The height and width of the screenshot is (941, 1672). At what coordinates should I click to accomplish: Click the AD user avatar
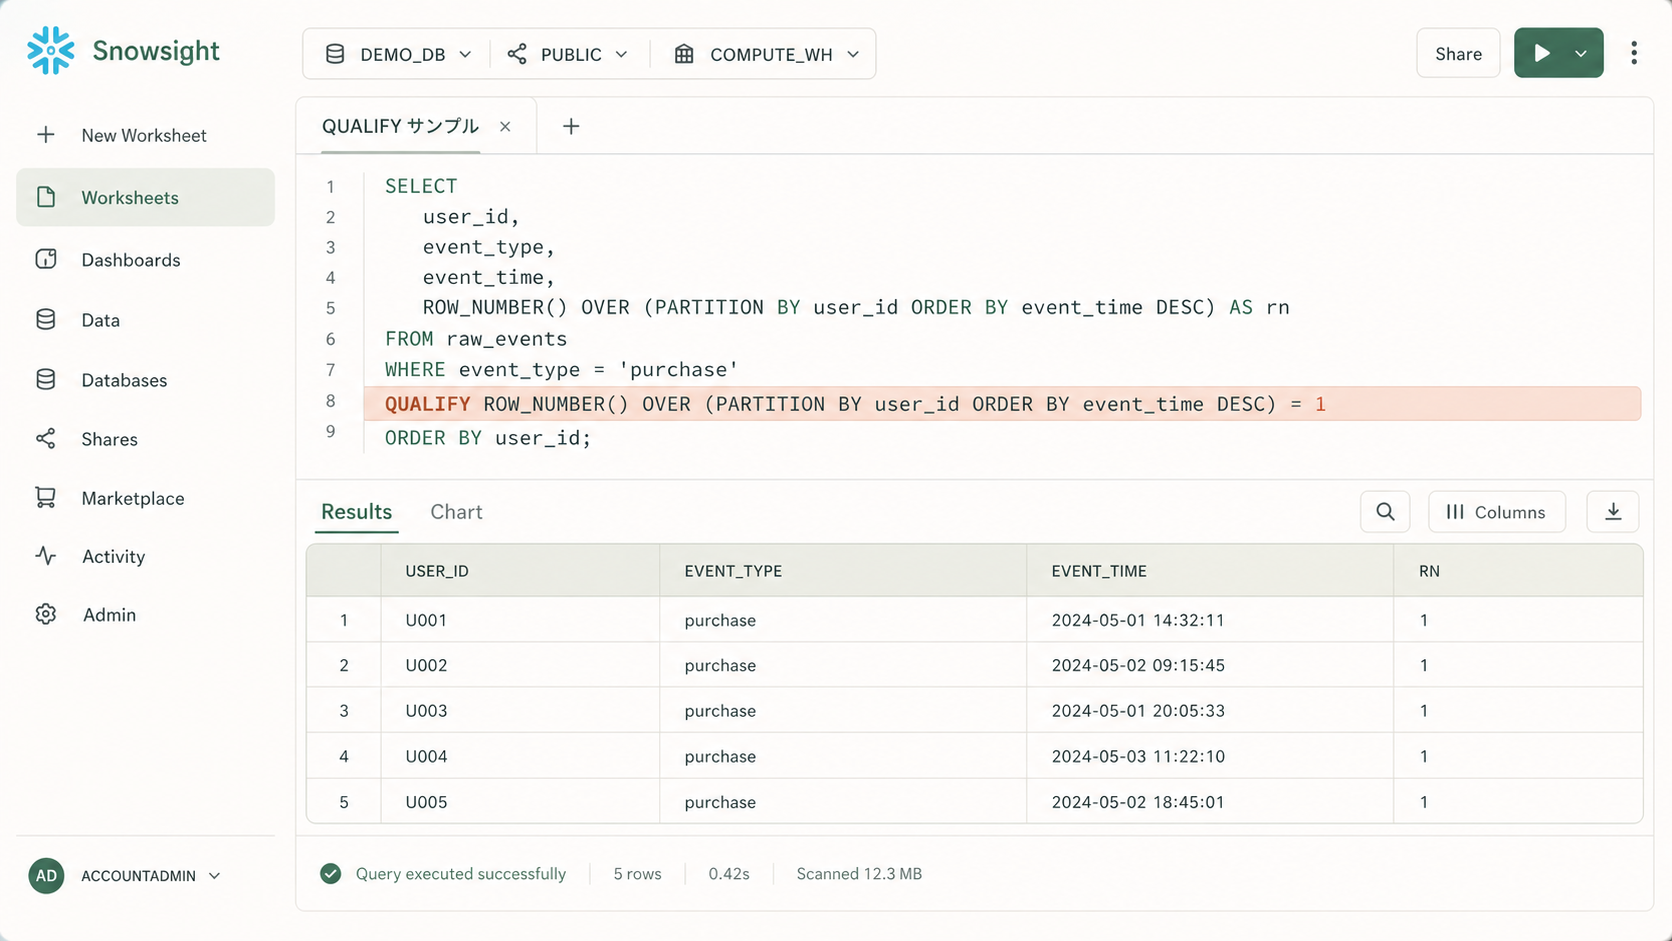click(46, 876)
